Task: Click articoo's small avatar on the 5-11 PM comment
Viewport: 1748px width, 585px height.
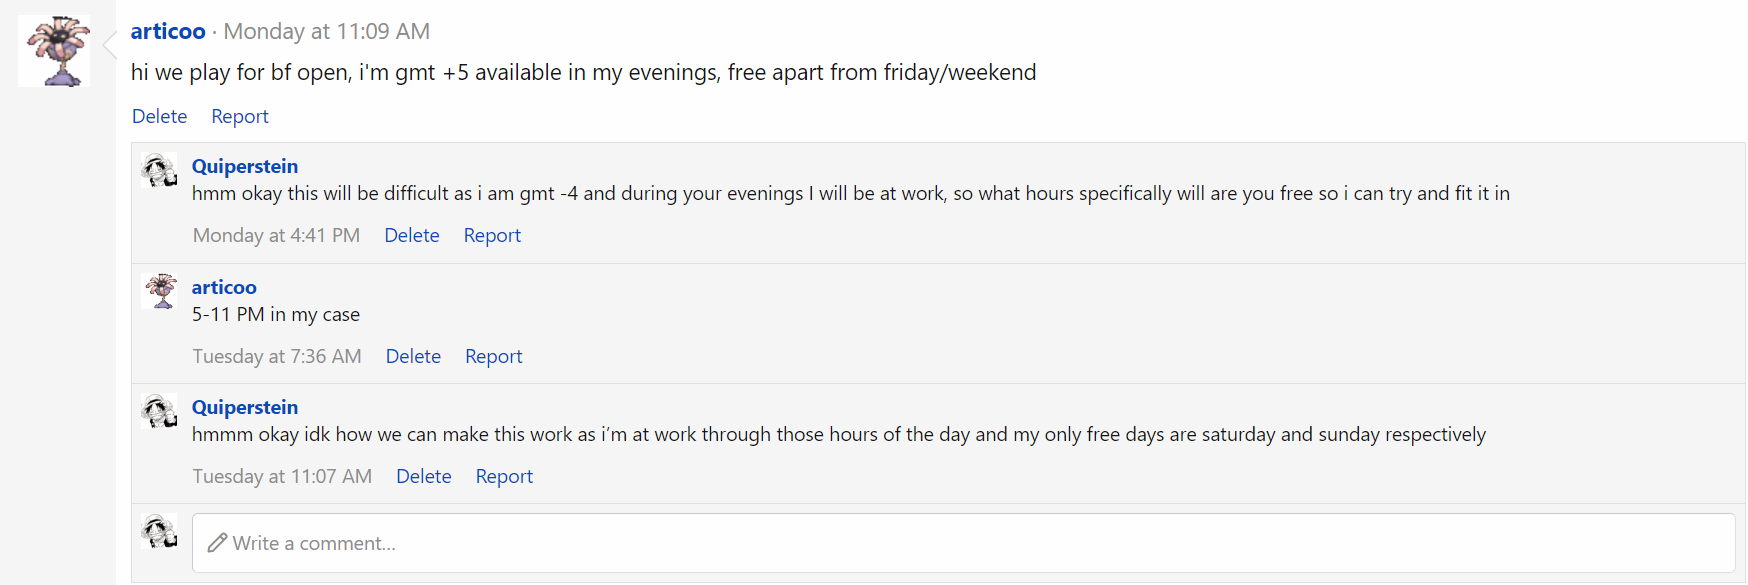Action: pyautogui.click(x=160, y=291)
